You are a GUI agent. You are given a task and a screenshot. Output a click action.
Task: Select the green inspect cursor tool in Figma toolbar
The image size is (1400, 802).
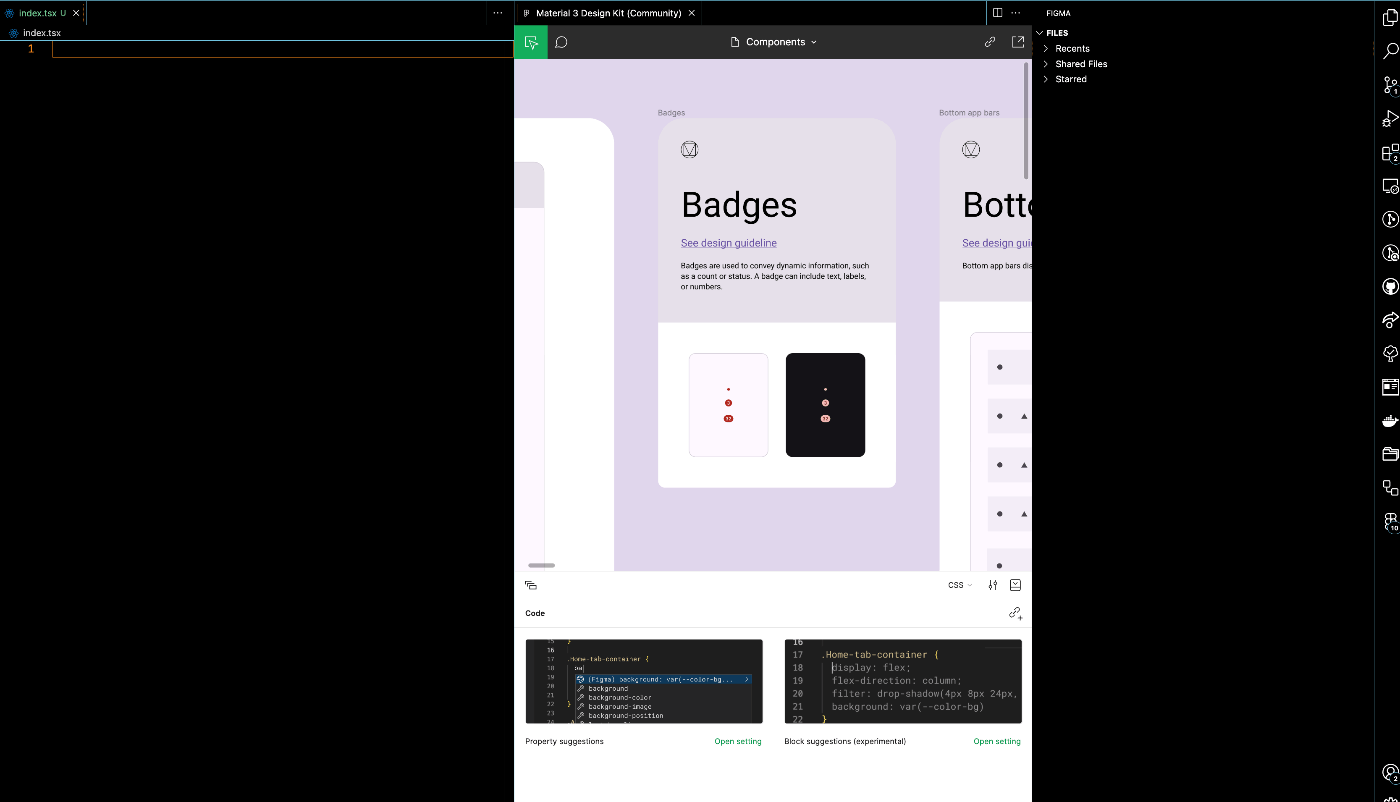(531, 42)
